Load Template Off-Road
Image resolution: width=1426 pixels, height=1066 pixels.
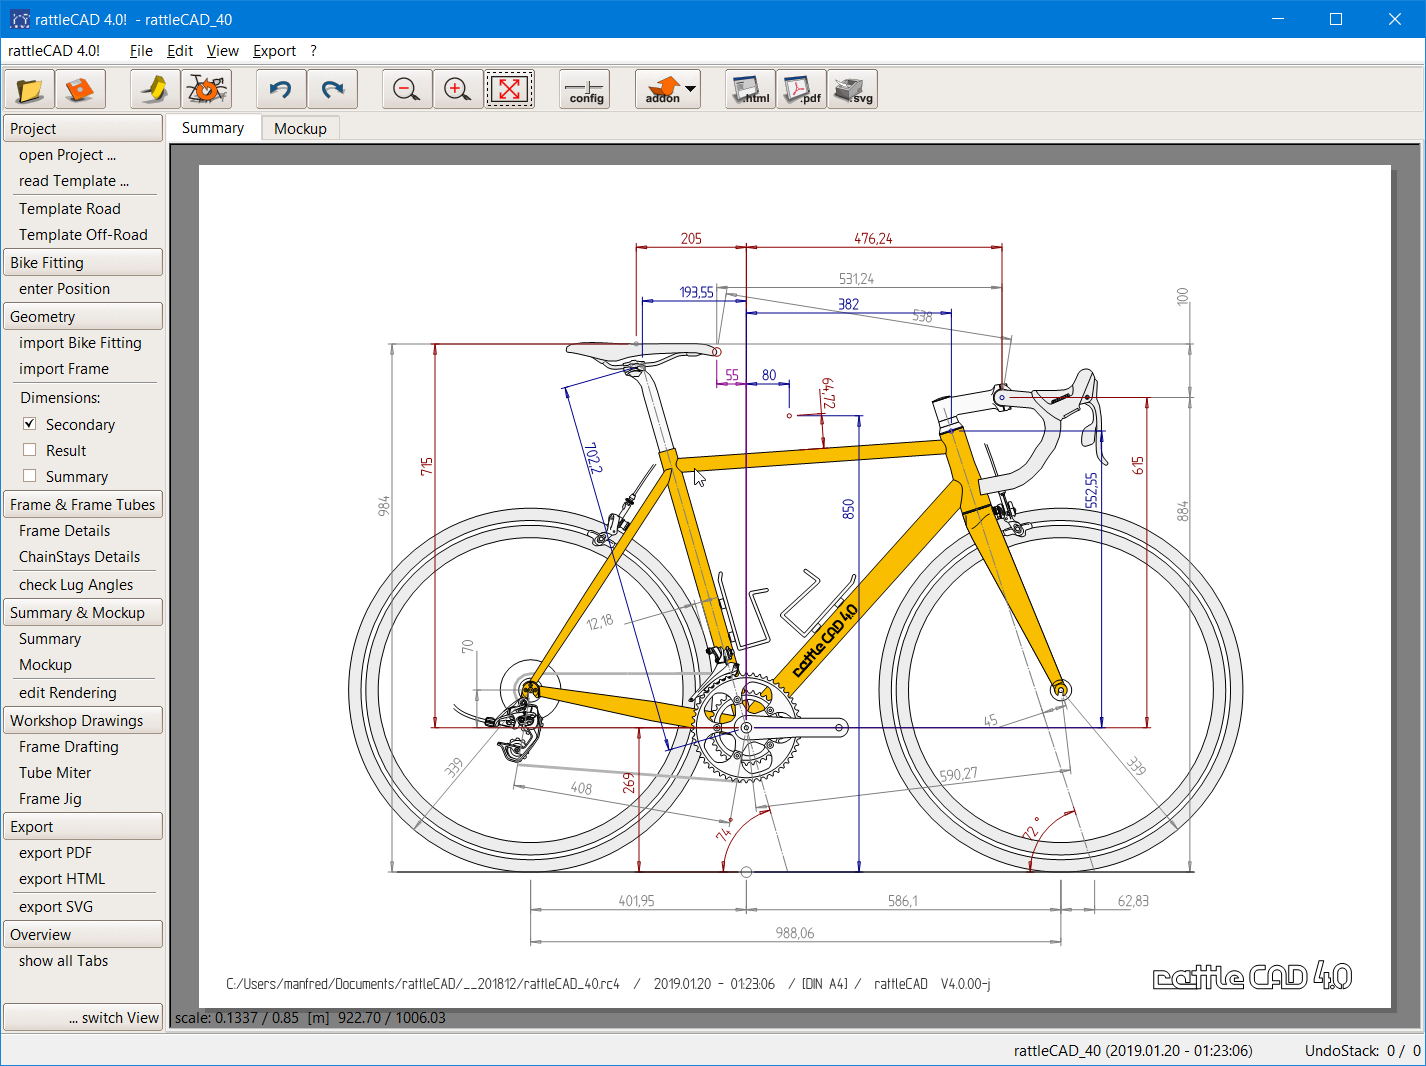[x=83, y=235]
